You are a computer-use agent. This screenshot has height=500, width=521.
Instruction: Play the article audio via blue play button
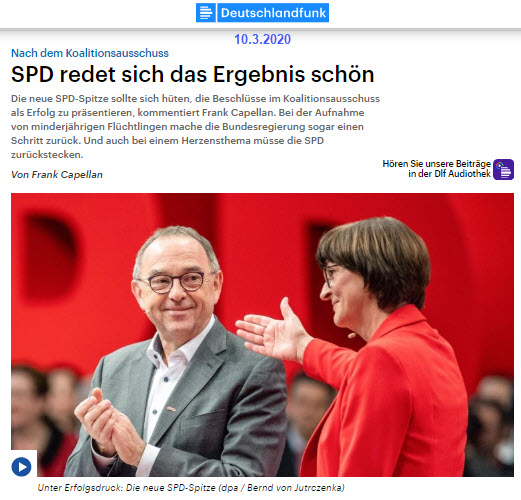22,466
